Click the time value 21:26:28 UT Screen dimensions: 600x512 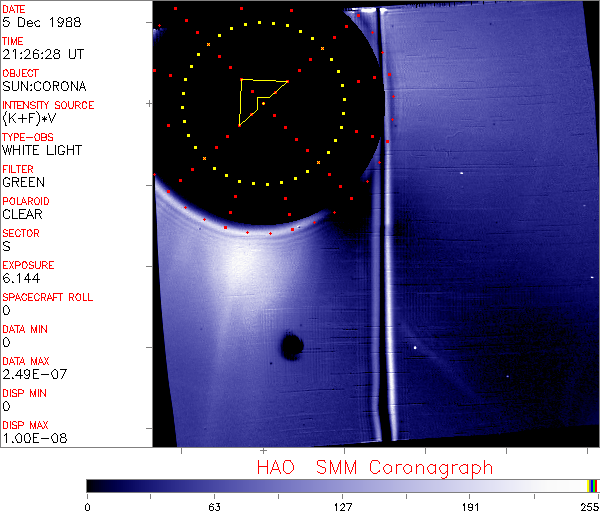(42, 55)
